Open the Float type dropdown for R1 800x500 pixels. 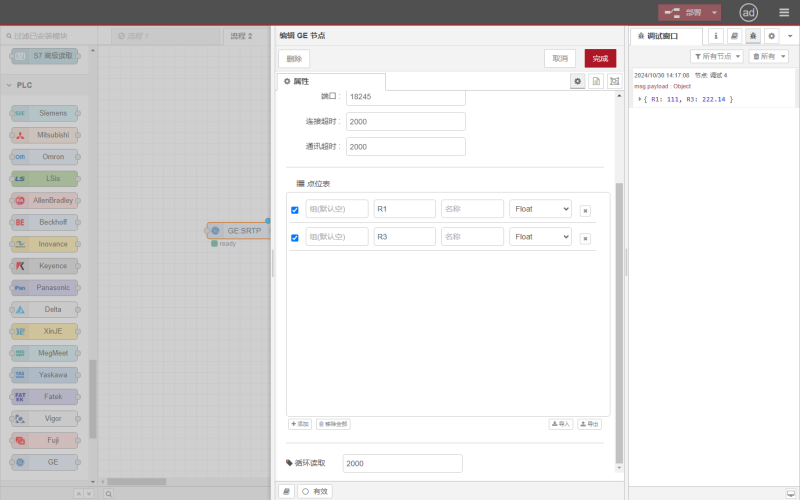click(x=540, y=209)
